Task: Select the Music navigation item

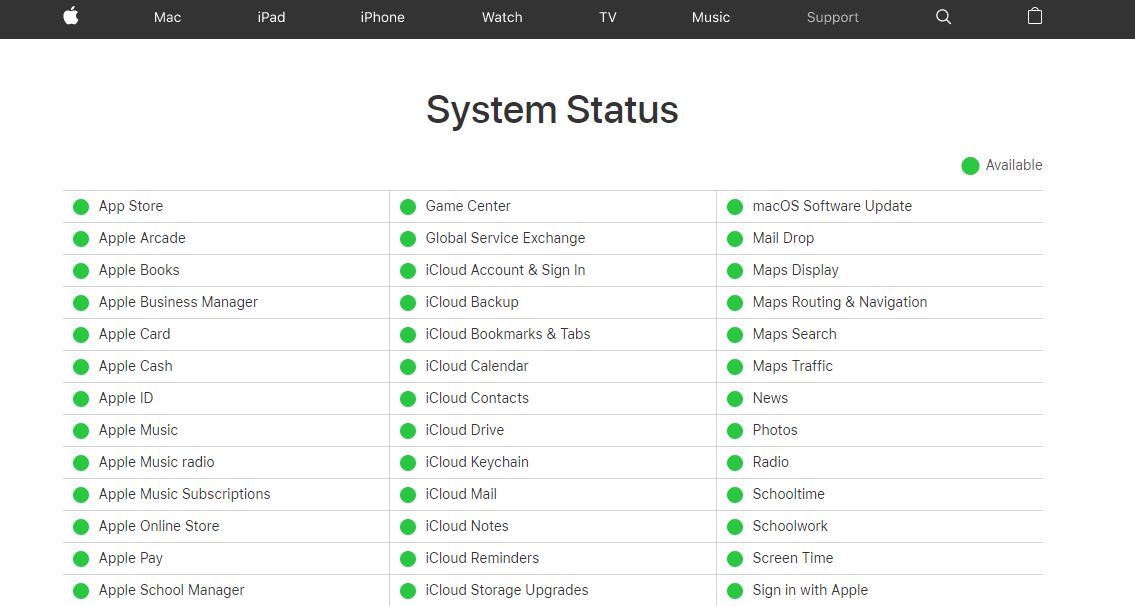Action: pos(711,17)
